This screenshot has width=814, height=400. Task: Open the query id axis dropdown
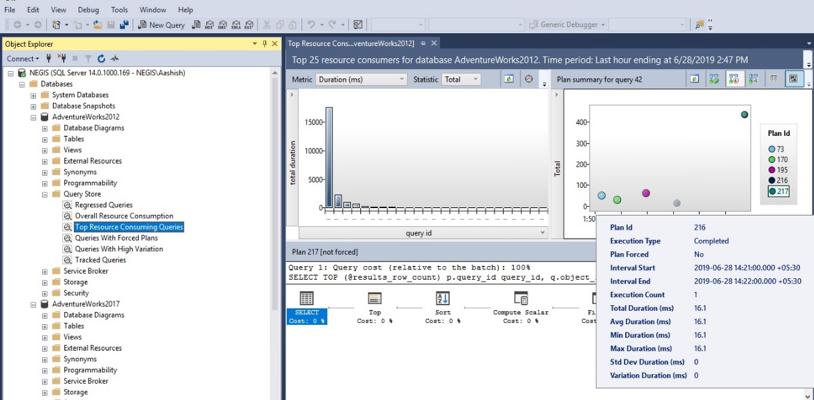423,233
